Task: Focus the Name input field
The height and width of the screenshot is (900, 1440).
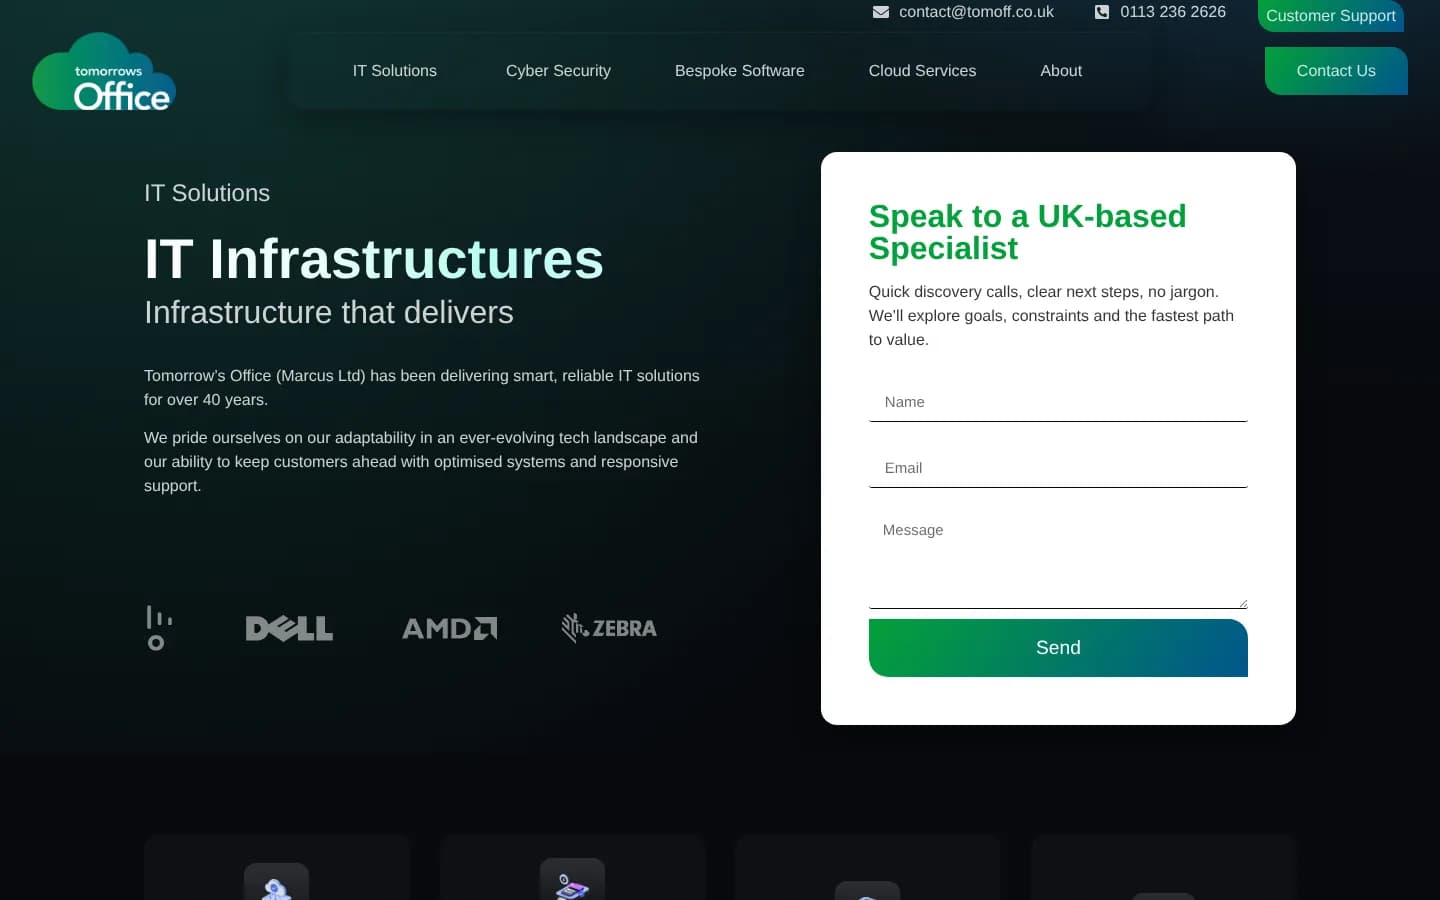Action: pyautogui.click(x=1058, y=402)
